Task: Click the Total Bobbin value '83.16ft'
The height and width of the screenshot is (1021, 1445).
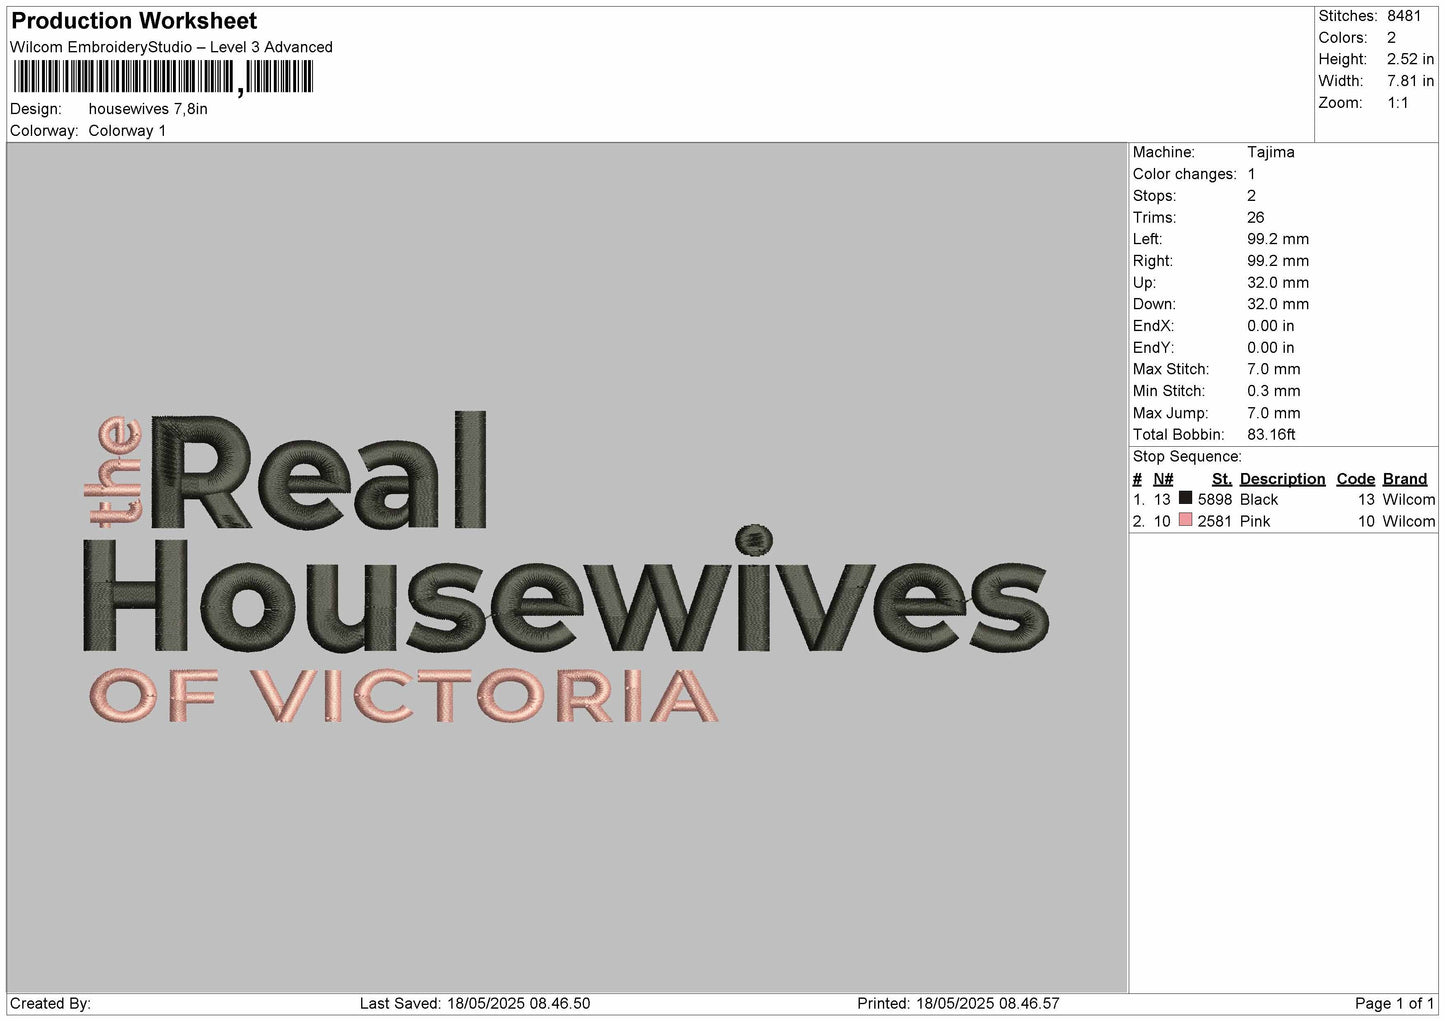Action: pos(1271,435)
